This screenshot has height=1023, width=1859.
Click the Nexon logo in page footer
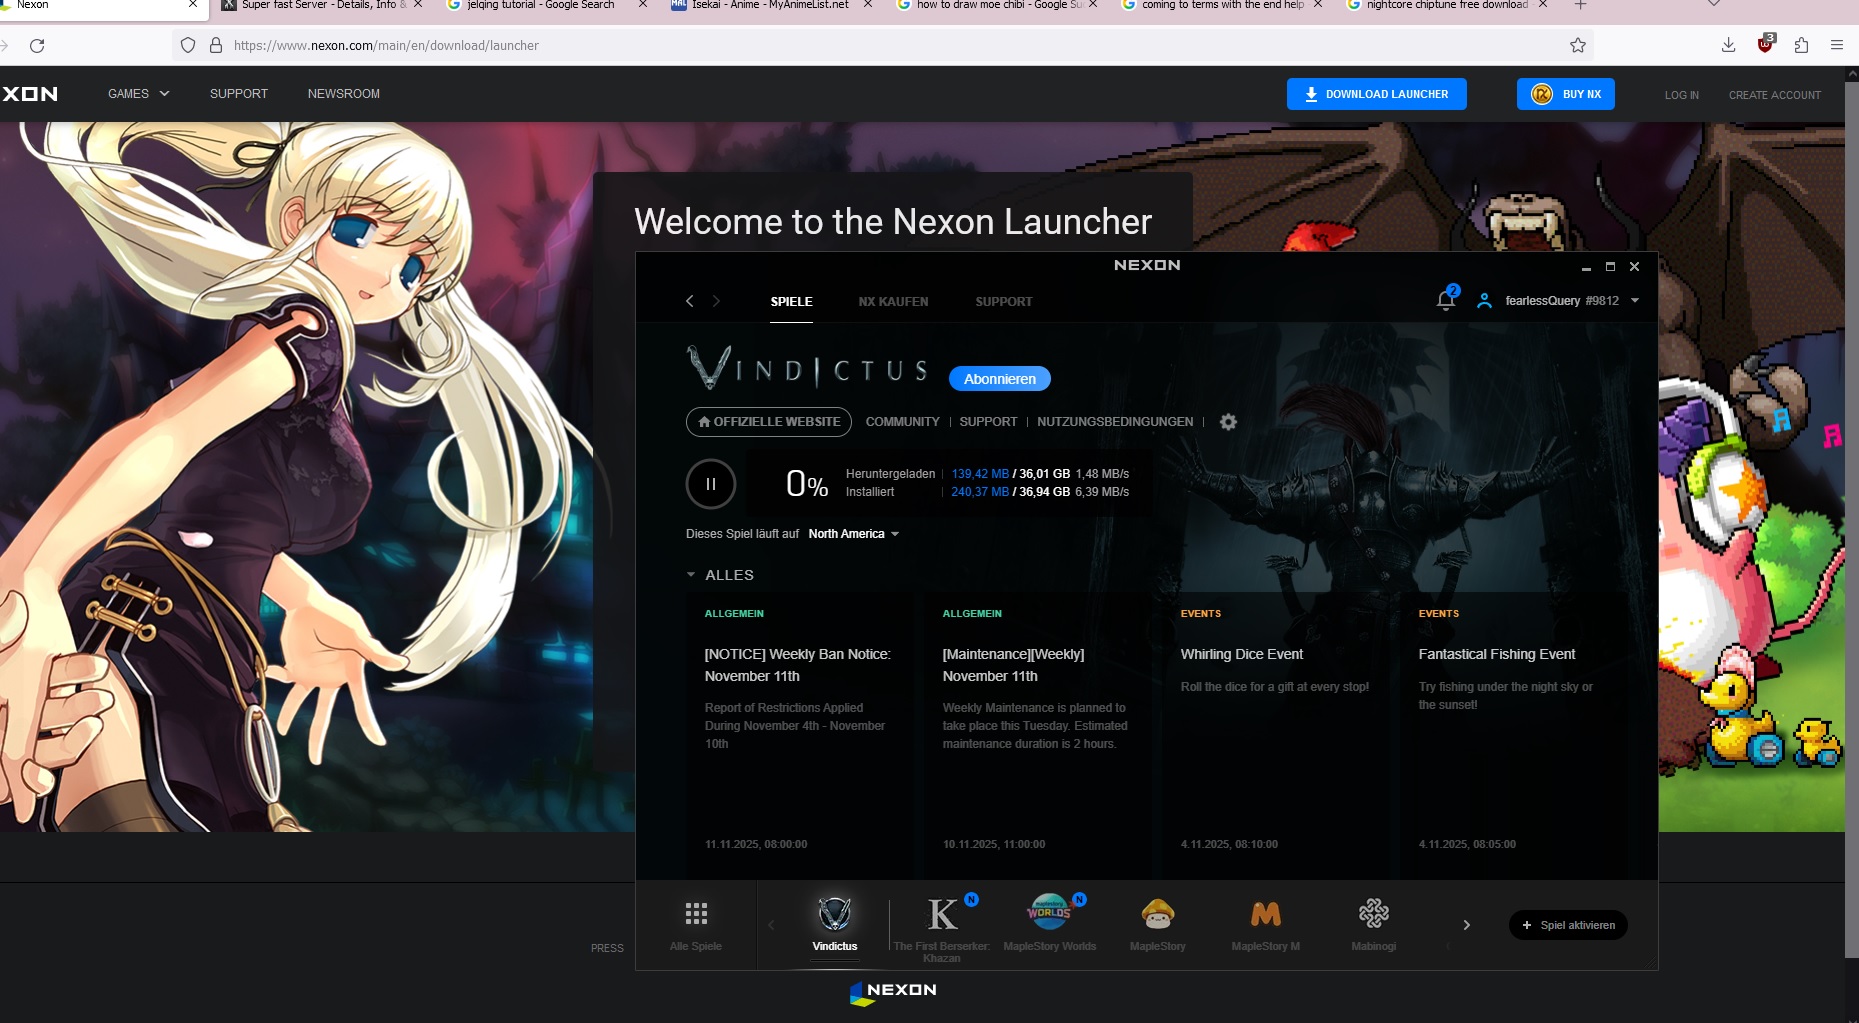(x=893, y=991)
